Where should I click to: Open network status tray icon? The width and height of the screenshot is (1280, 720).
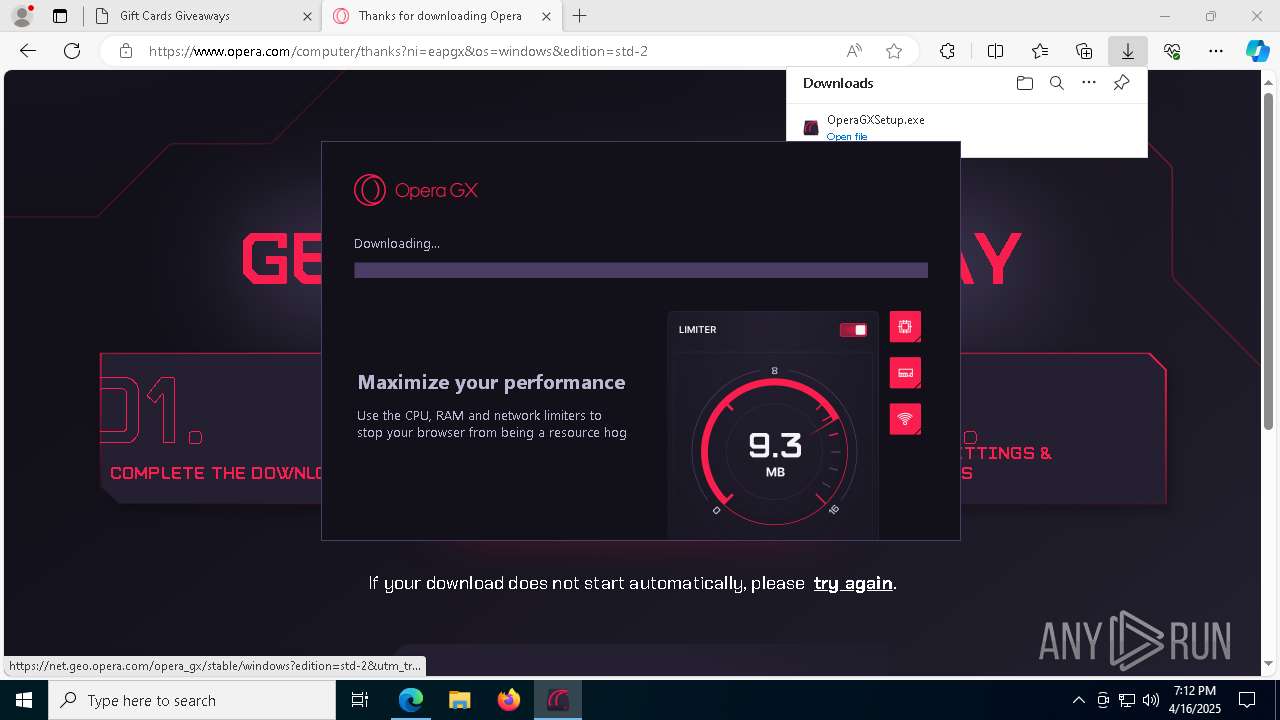tap(1127, 700)
